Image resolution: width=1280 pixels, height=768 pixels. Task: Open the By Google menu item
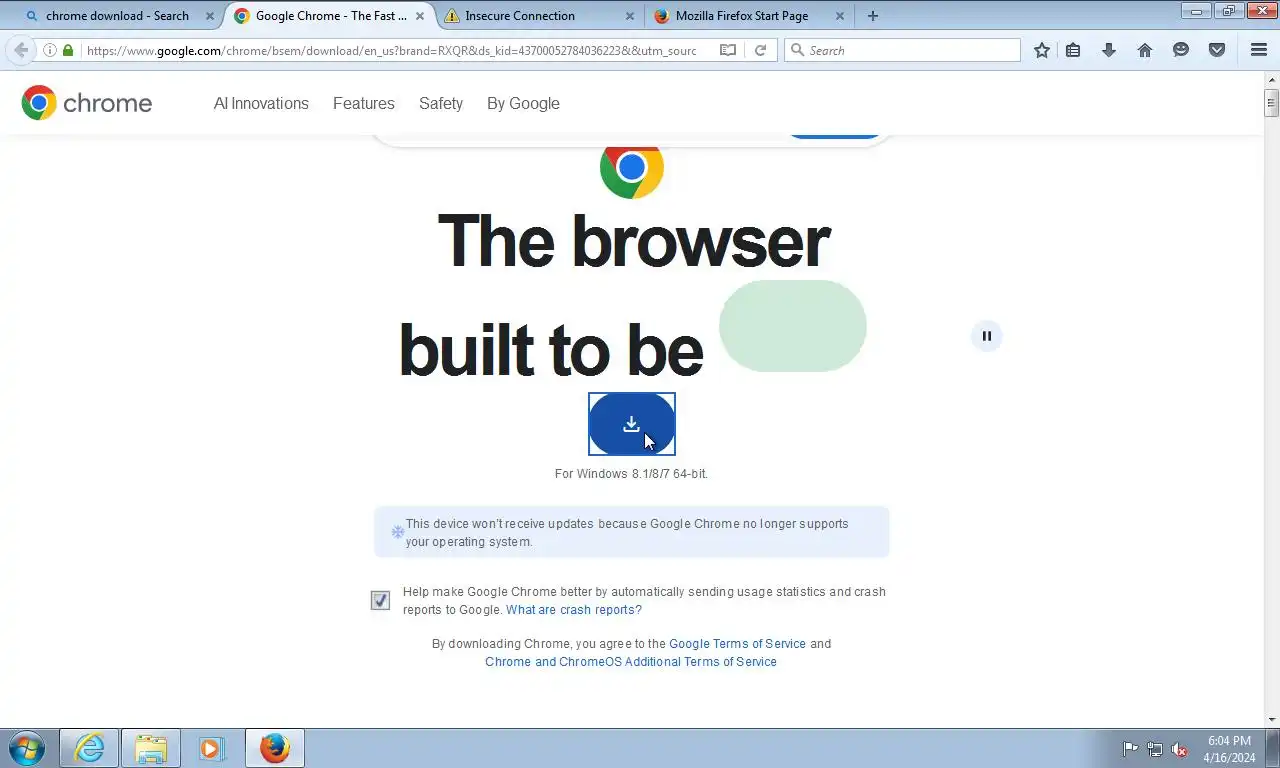coord(523,103)
